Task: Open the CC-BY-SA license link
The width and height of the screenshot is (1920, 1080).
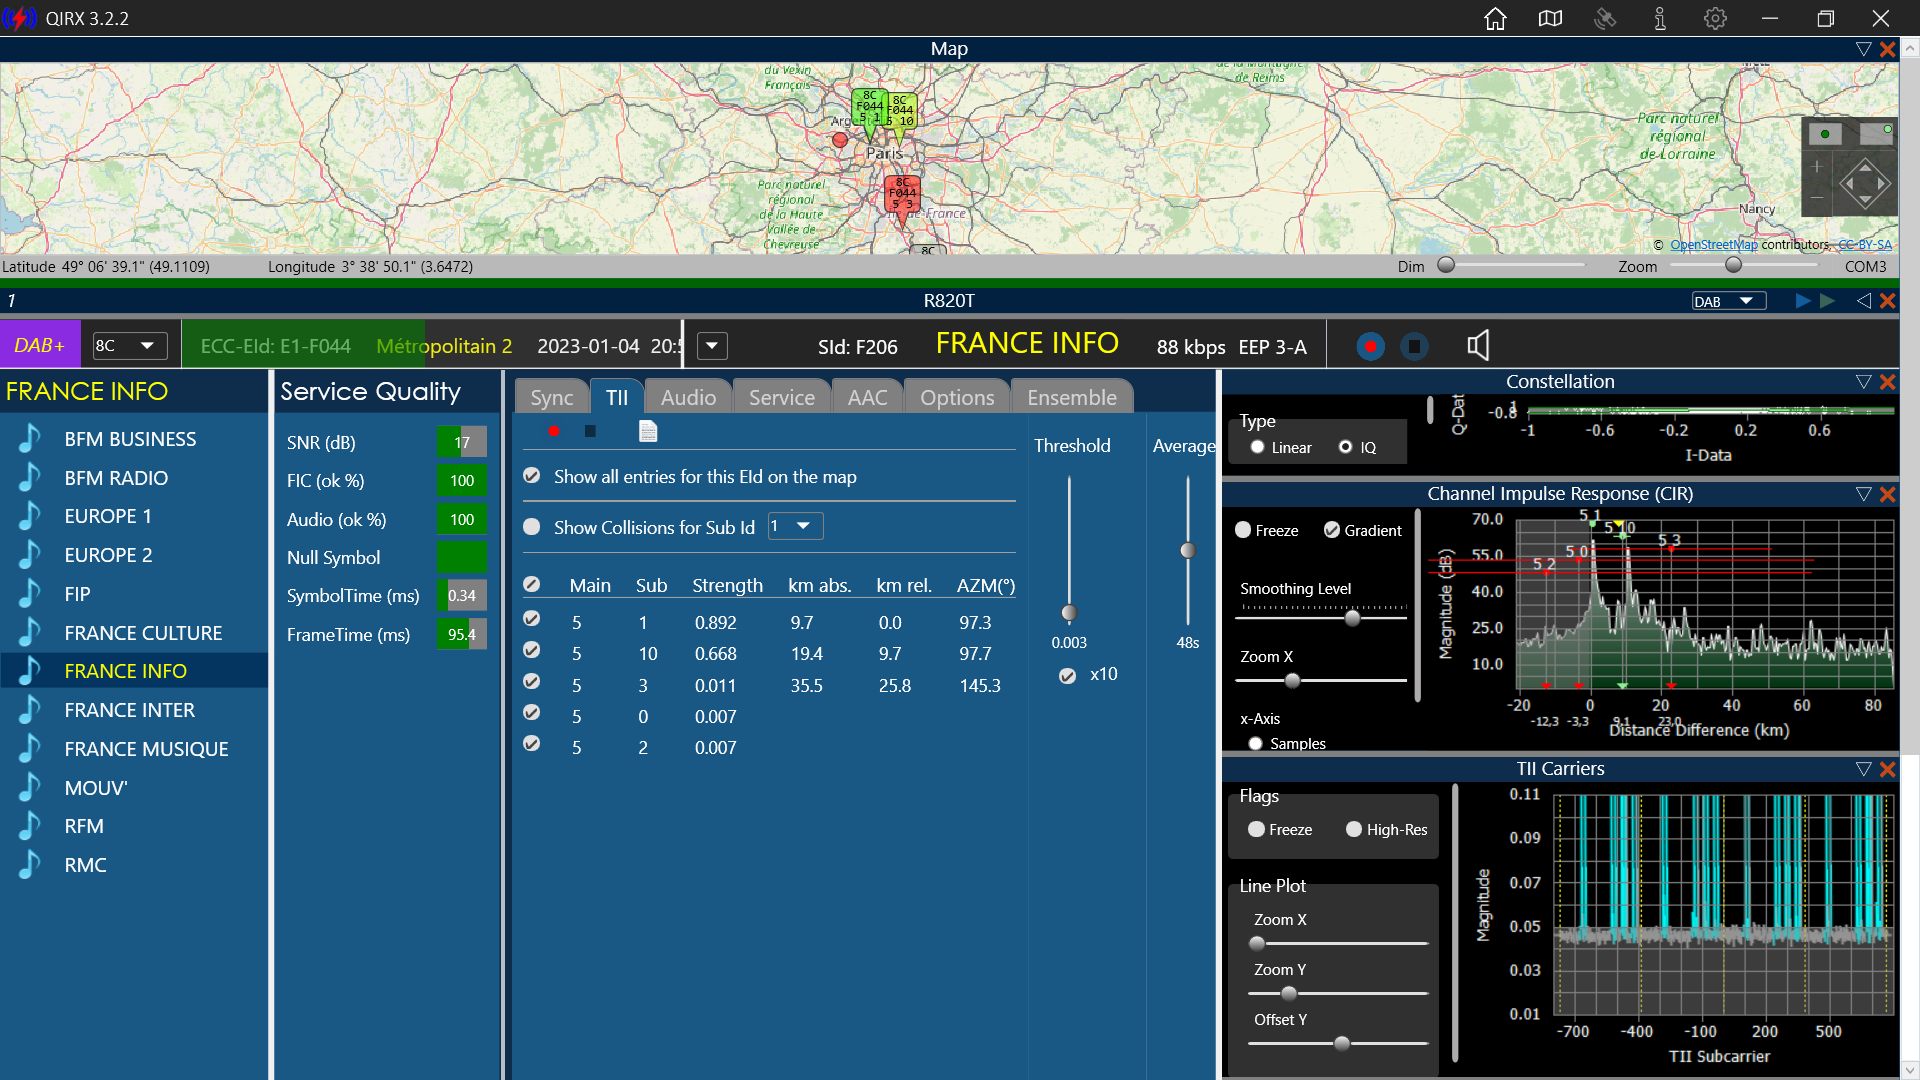Action: click(x=1865, y=245)
